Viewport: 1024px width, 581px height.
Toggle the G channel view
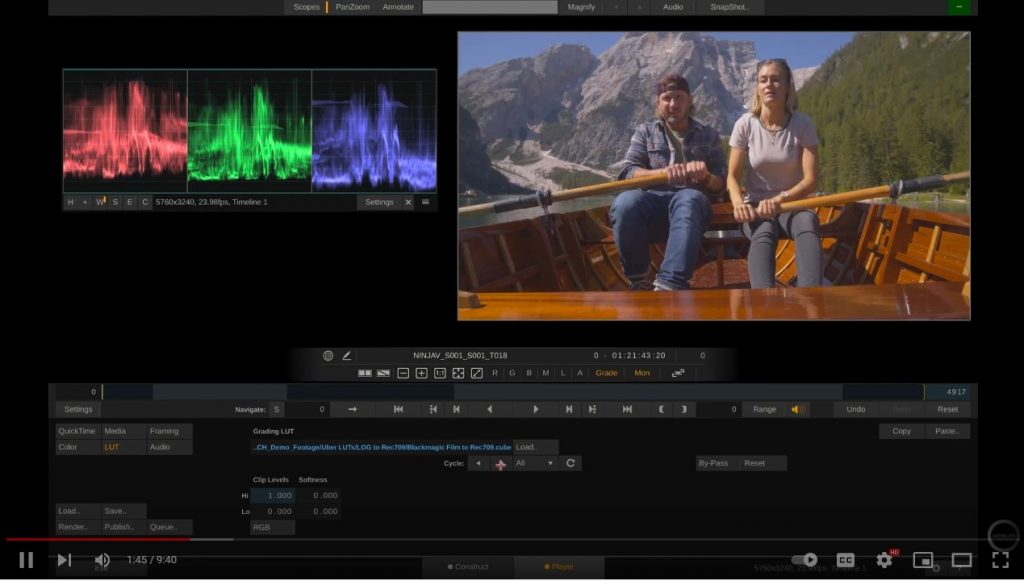point(512,373)
